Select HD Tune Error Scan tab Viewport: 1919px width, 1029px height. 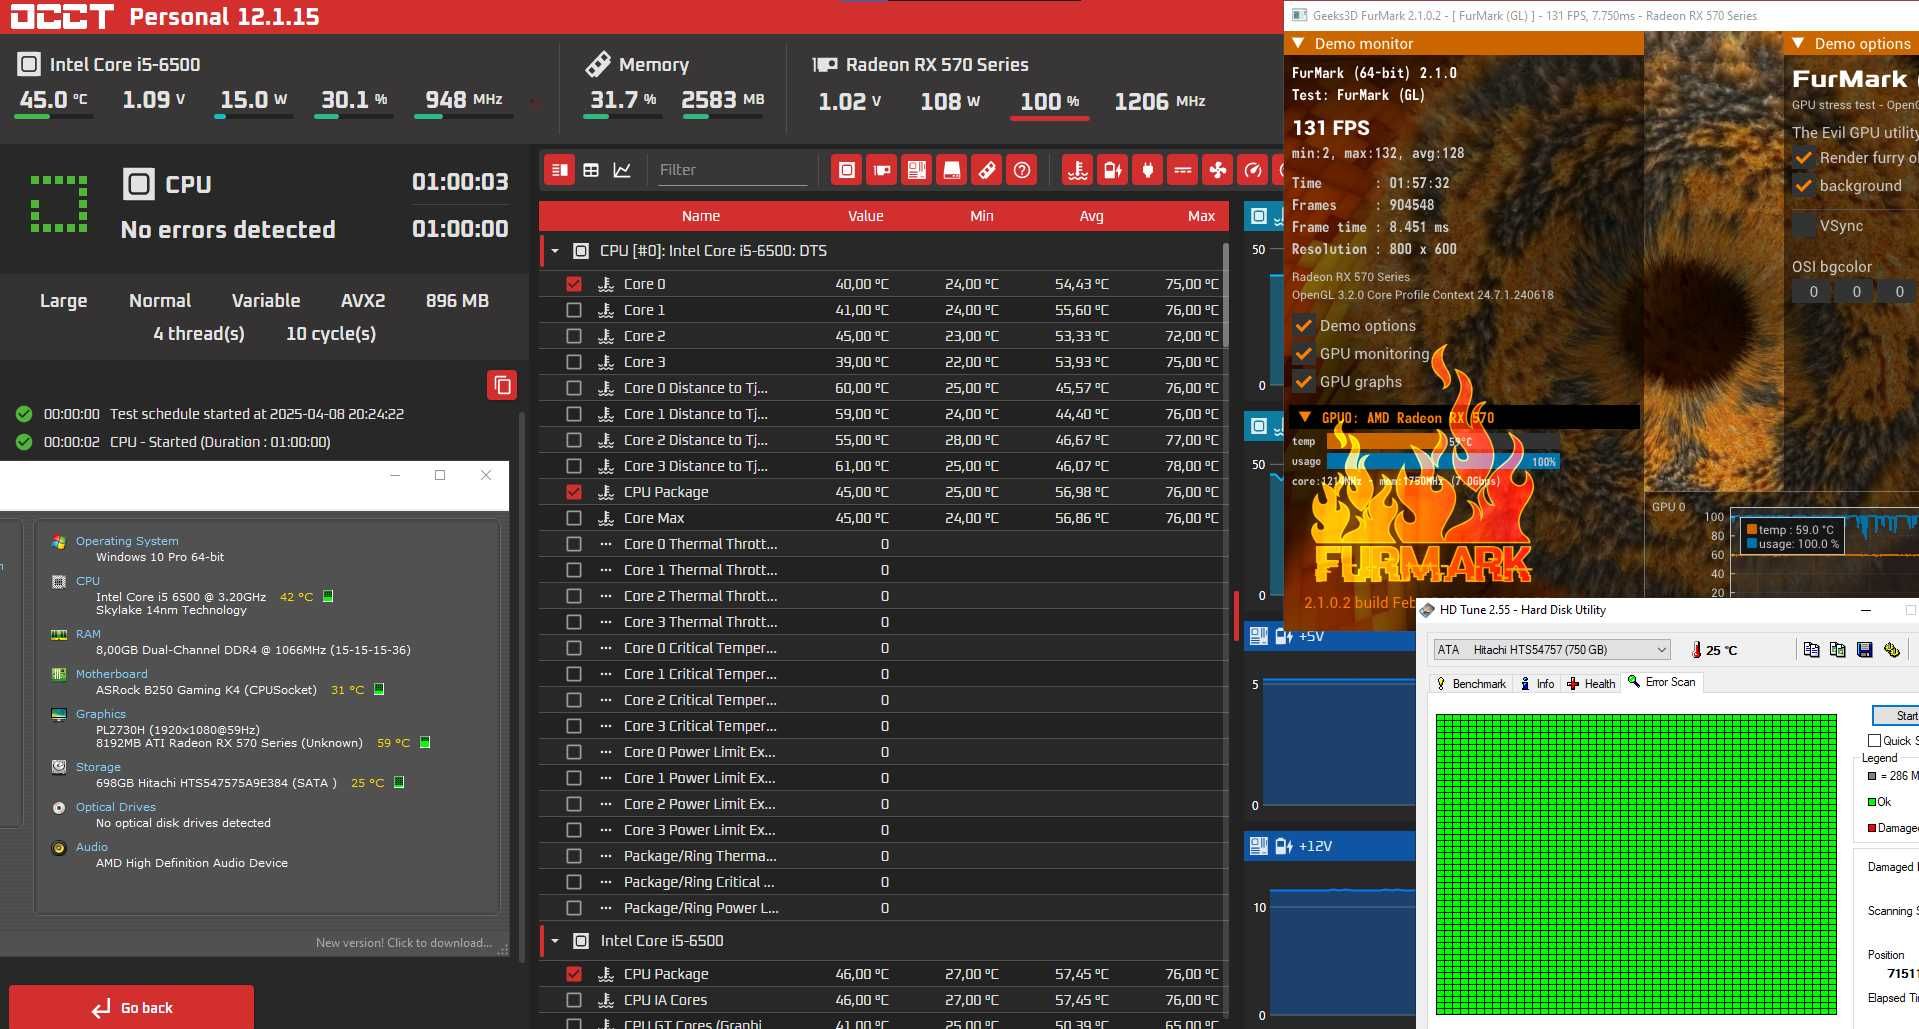[x=1662, y=682]
